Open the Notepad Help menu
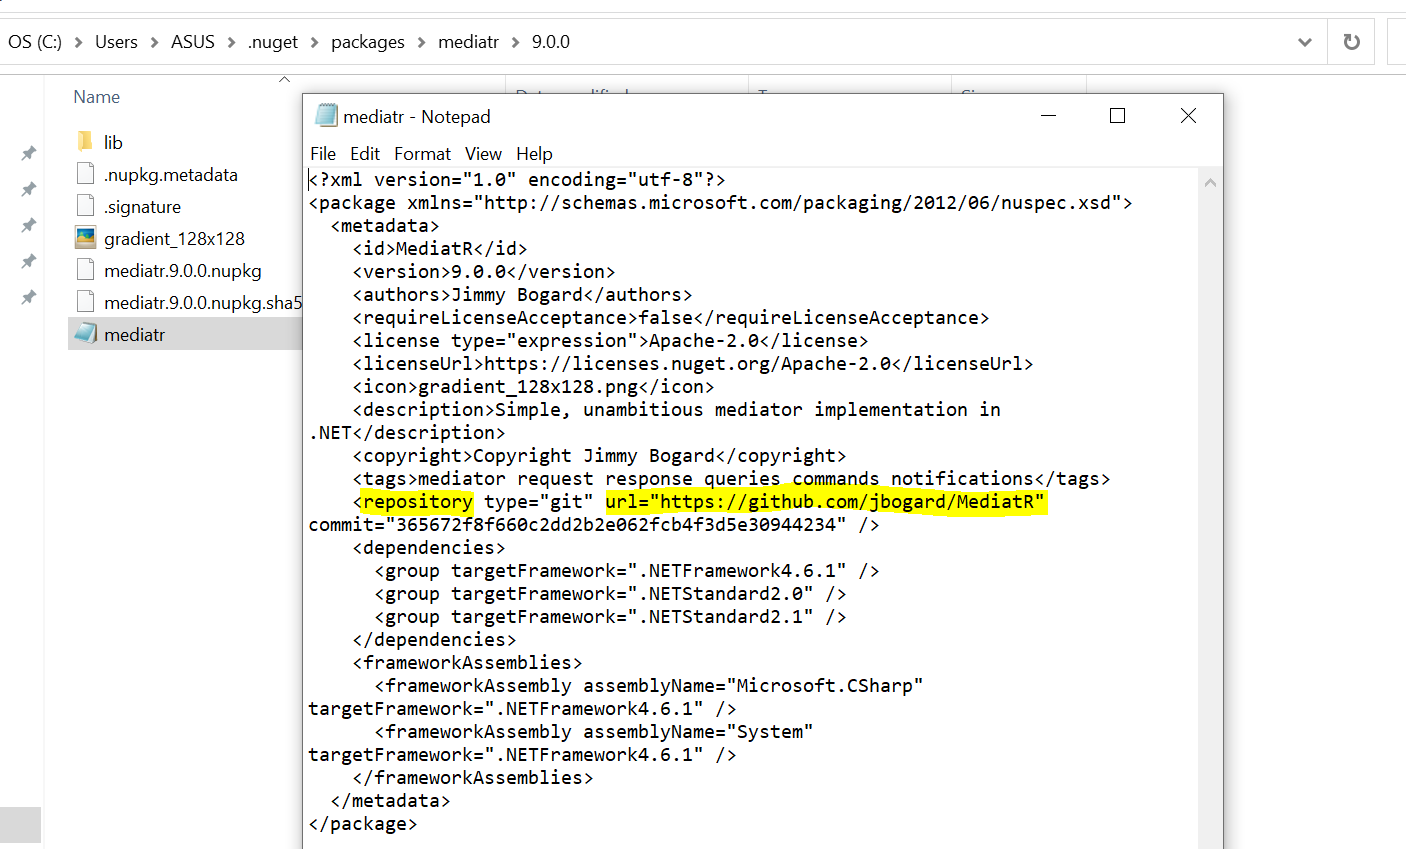The image size is (1406, 849). [x=534, y=154]
